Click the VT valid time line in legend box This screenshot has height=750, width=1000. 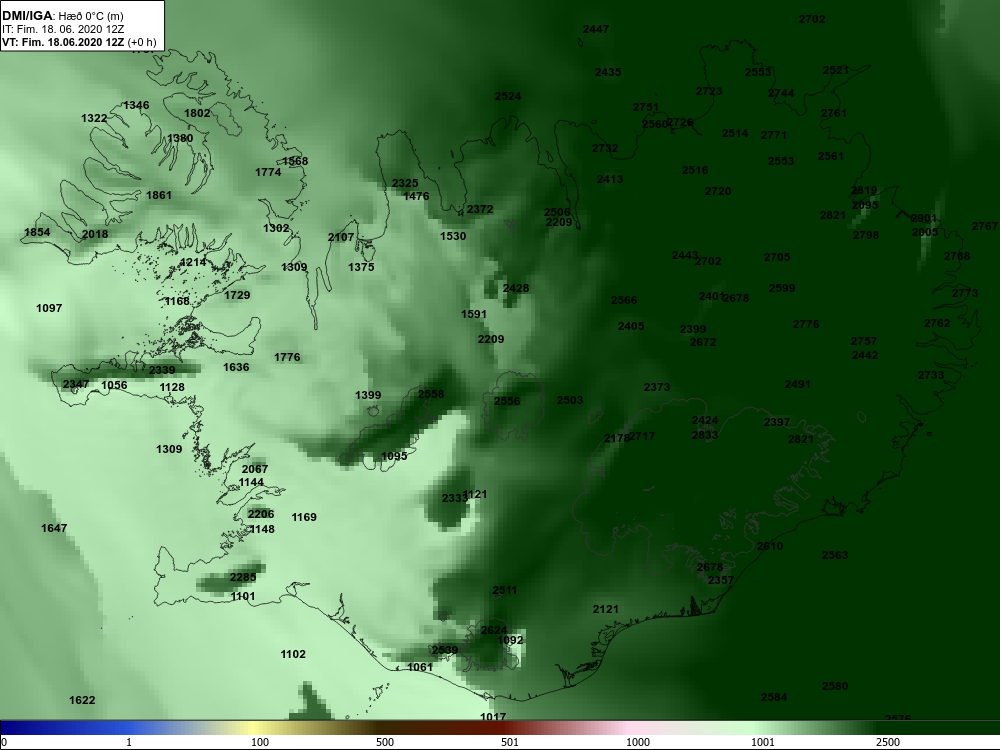pyautogui.click(x=79, y=42)
